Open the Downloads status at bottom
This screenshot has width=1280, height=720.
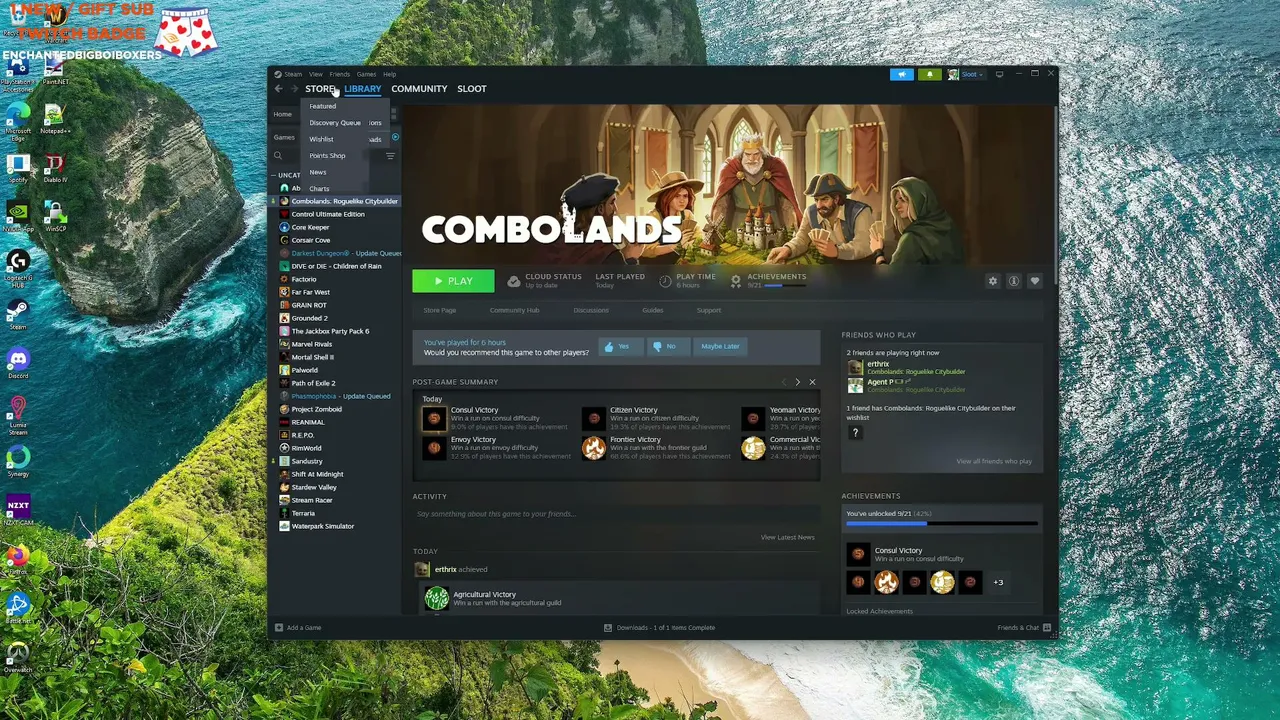[660, 628]
